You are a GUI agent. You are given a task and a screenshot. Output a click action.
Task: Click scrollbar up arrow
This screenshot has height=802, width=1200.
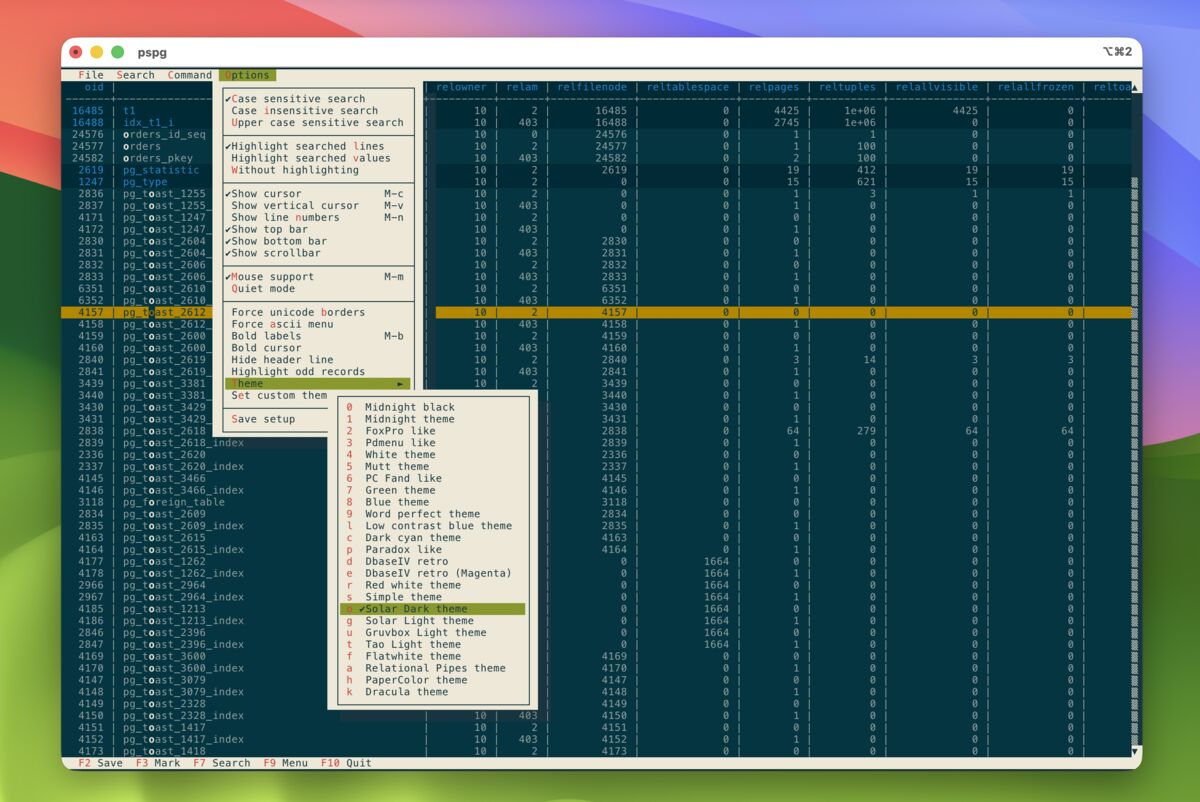click(x=1135, y=87)
